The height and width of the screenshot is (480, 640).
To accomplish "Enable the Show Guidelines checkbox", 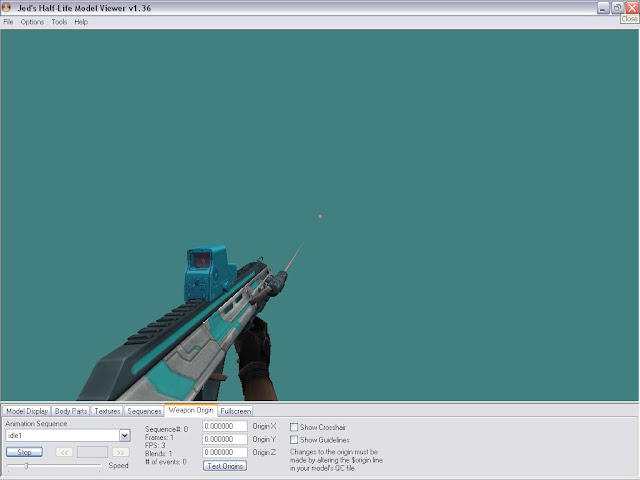I will (294, 440).
